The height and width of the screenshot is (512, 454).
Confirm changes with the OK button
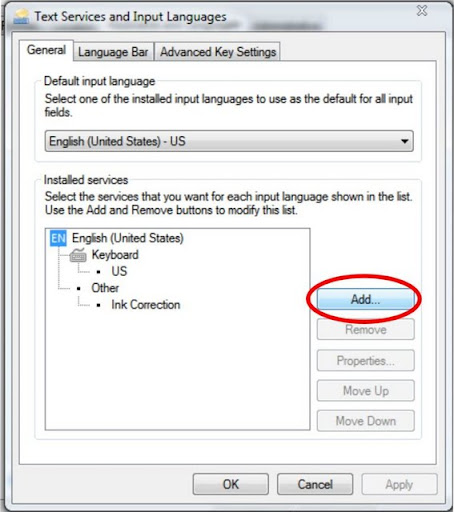point(231,484)
